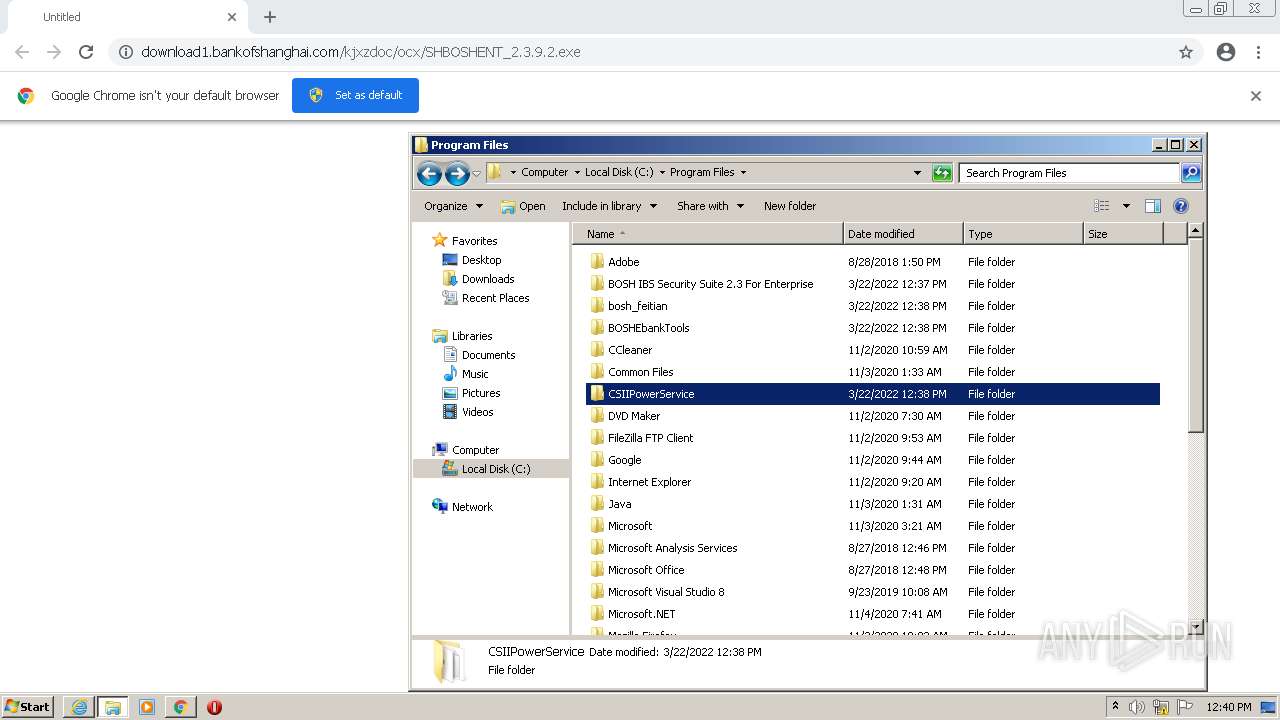Click Open in Explorer toolbar
This screenshot has height=720, width=1280.
(523, 206)
